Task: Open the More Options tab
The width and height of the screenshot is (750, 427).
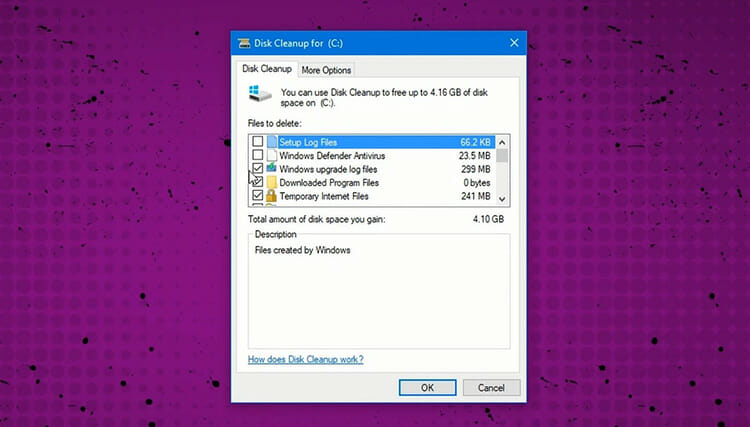Action: 326,70
